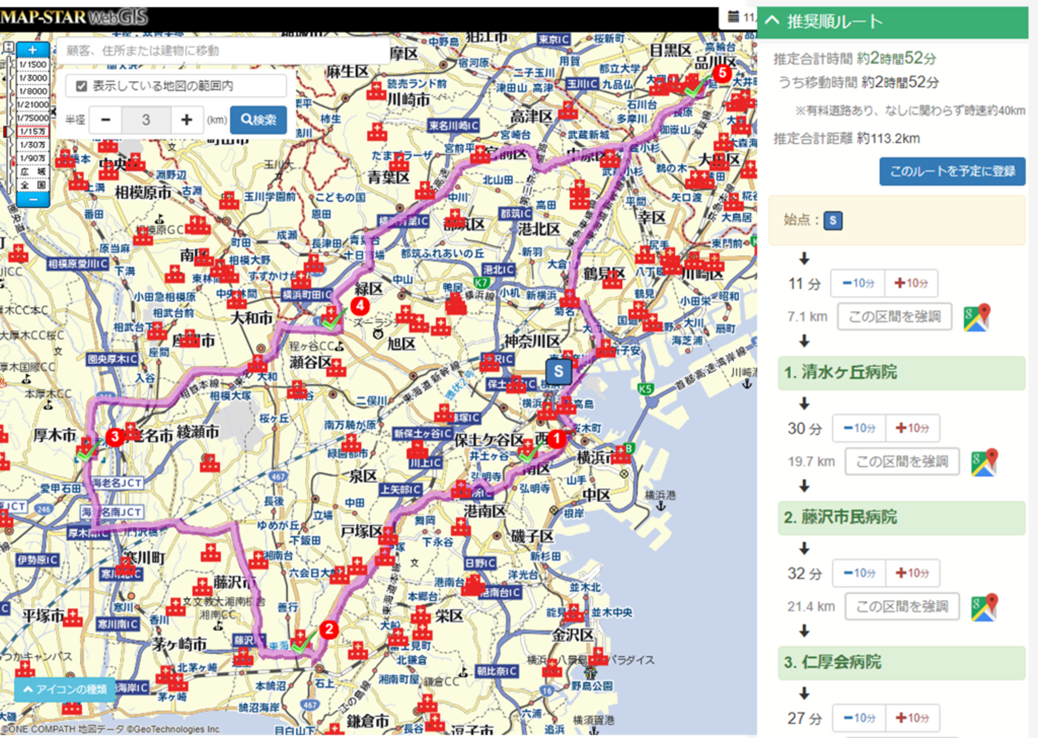The height and width of the screenshot is (738, 1038).
Task: Click the +10分 button for the 27 分 segment
Action: pyautogui.click(x=913, y=718)
